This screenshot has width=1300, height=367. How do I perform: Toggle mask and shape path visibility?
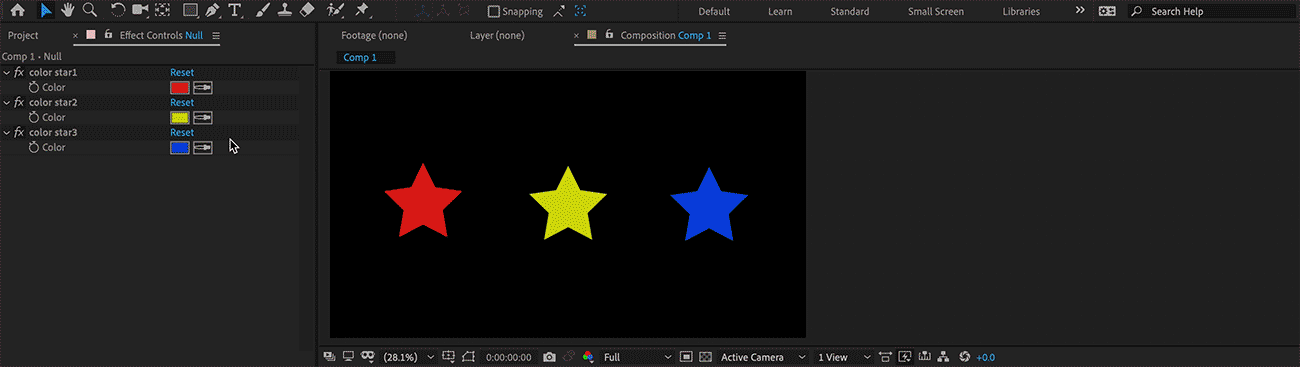[469, 357]
